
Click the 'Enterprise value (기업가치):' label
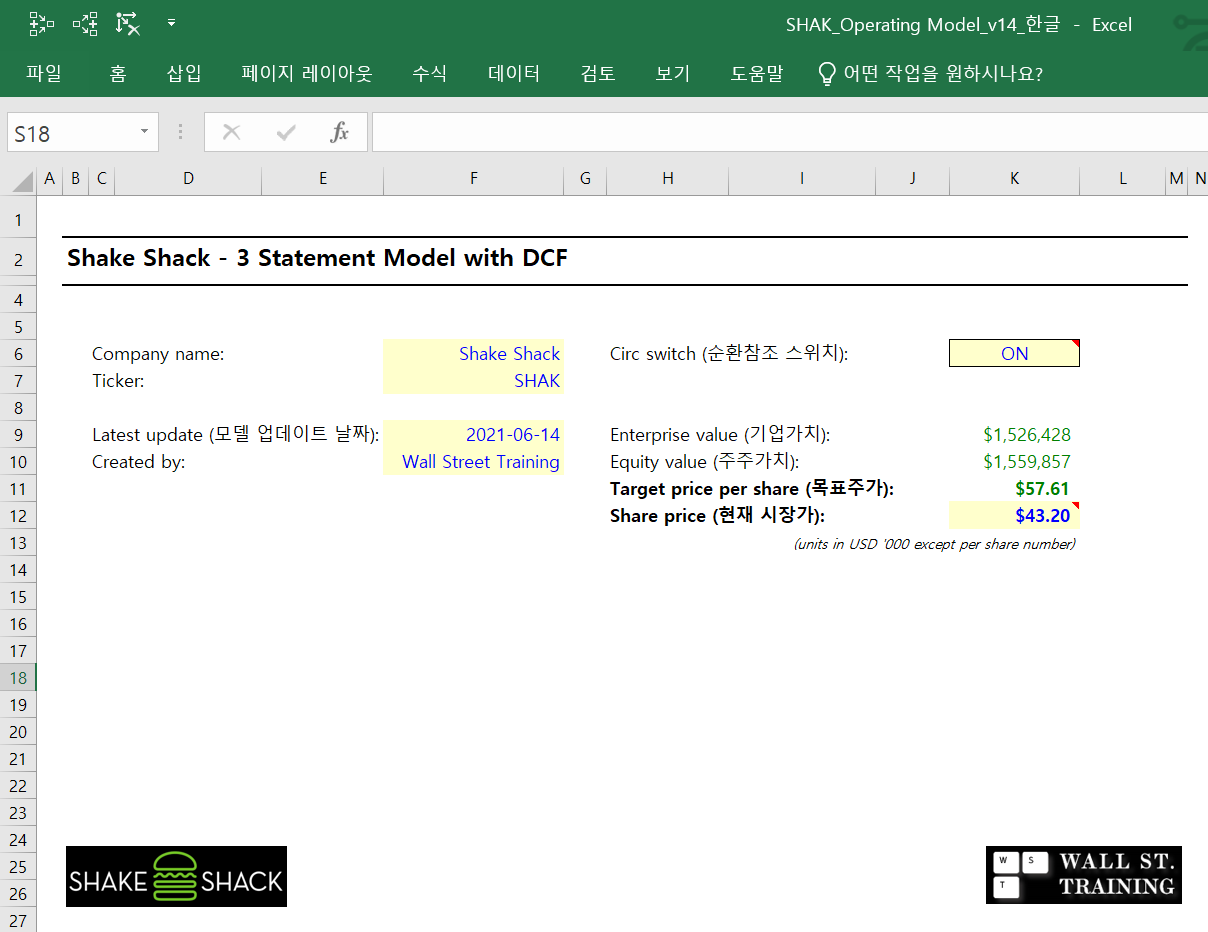720,435
